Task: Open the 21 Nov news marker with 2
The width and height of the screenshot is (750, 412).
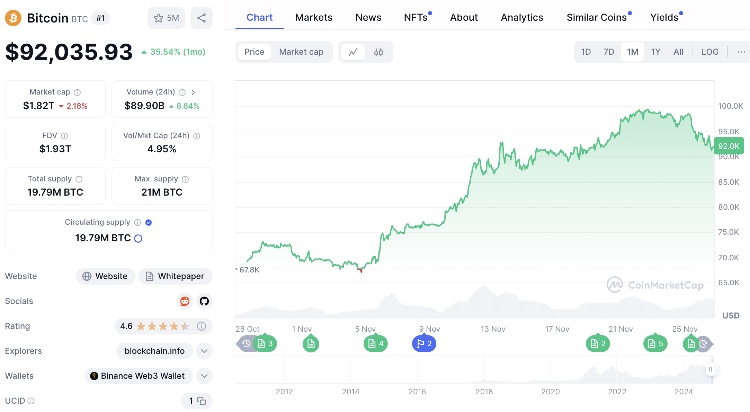Action: click(598, 344)
